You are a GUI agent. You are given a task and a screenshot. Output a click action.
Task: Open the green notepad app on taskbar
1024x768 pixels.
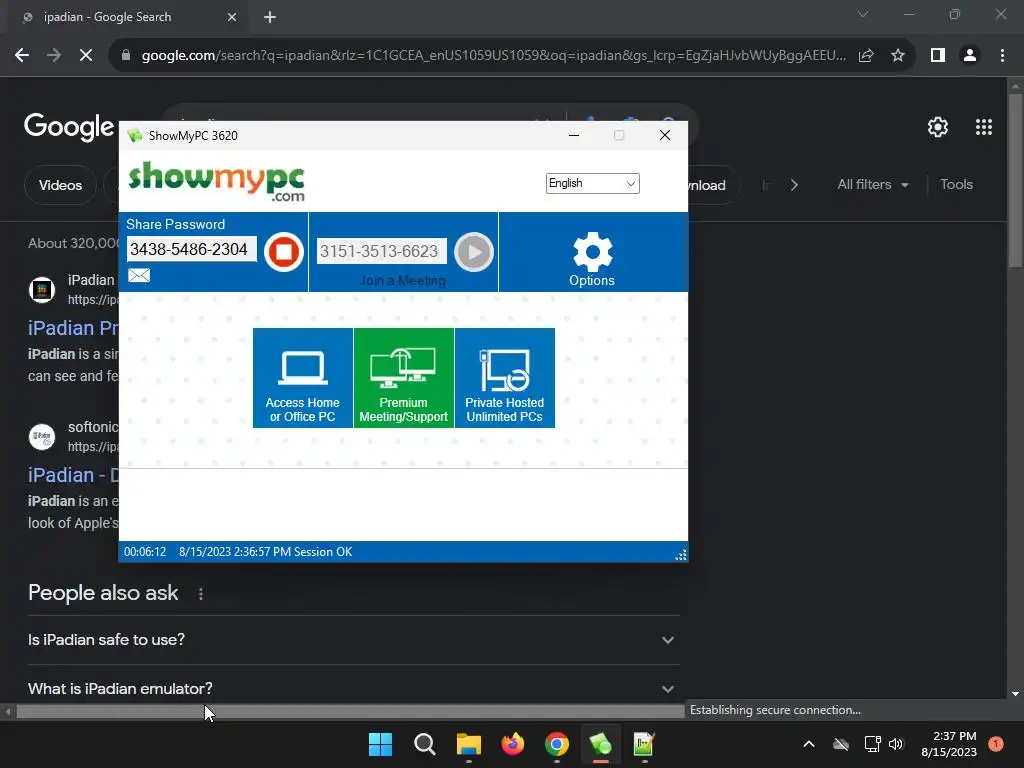(x=644, y=744)
